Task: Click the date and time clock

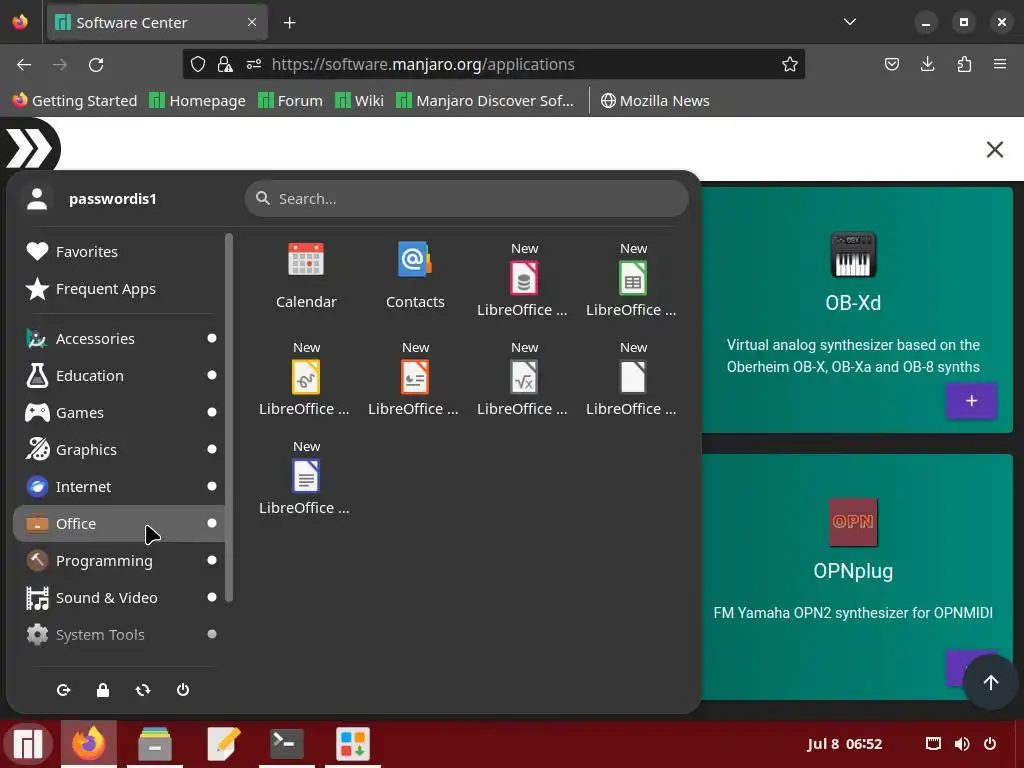Action: [x=844, y=744]
